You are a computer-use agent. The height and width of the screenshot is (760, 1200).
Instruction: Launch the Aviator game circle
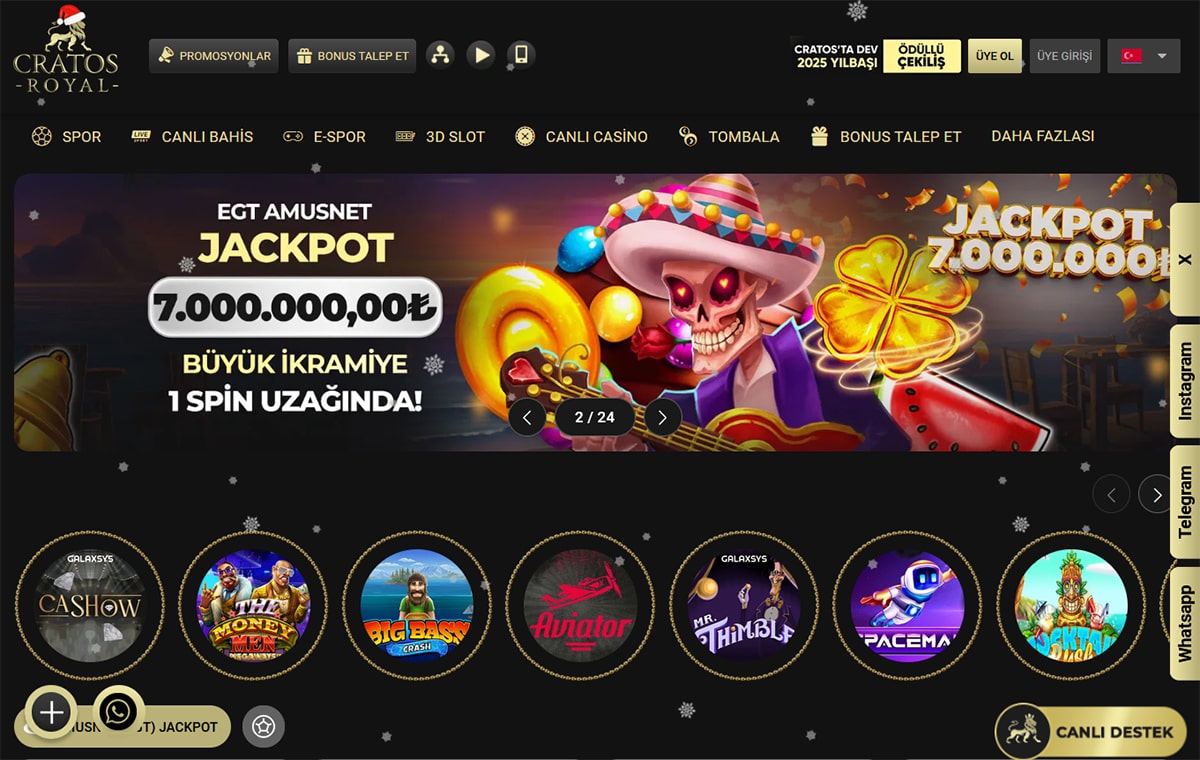(x=580, y=606)
